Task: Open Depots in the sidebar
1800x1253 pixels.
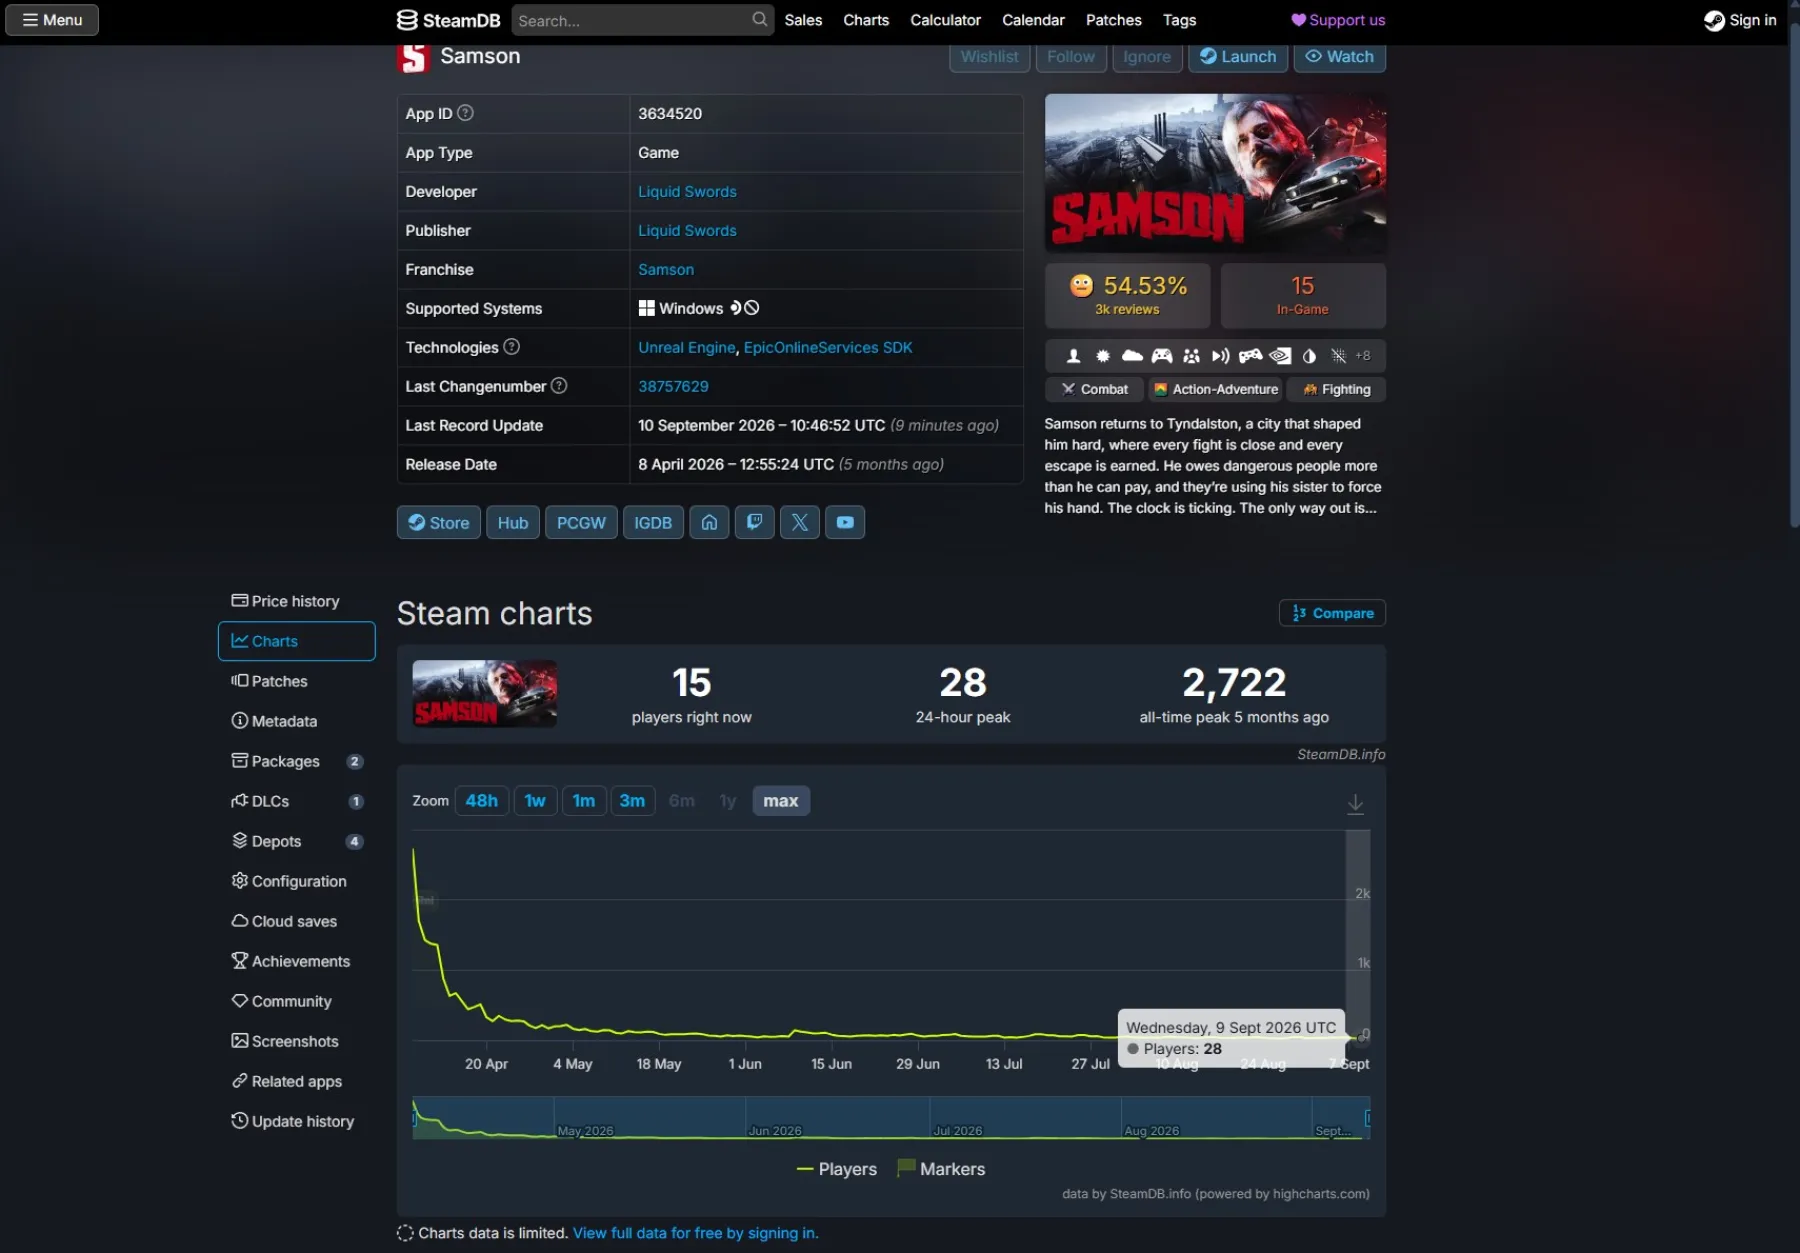Action: [297, 841]
